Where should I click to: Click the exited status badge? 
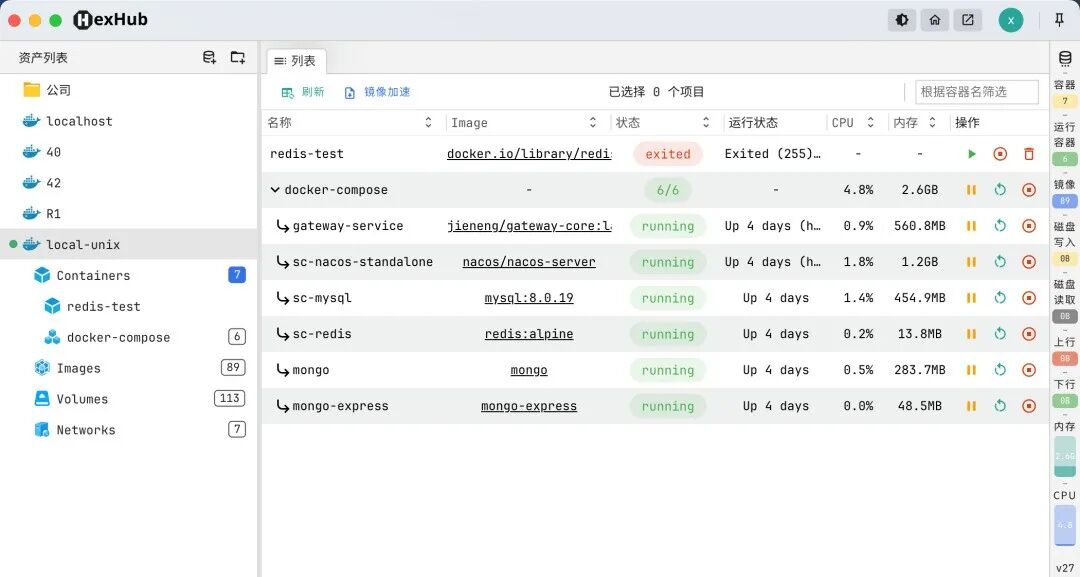click(667, 154)
